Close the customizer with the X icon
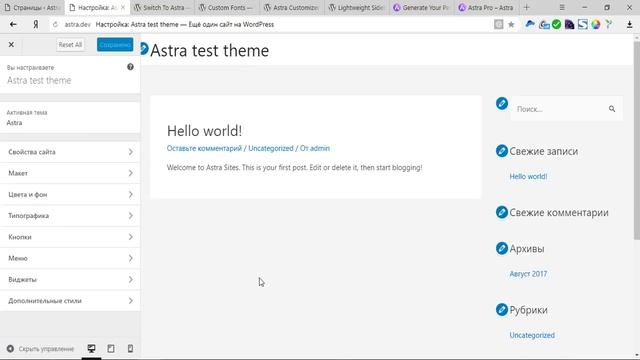Image resolution: width=640 pixels, height=360 pixels. coord(11,44)
